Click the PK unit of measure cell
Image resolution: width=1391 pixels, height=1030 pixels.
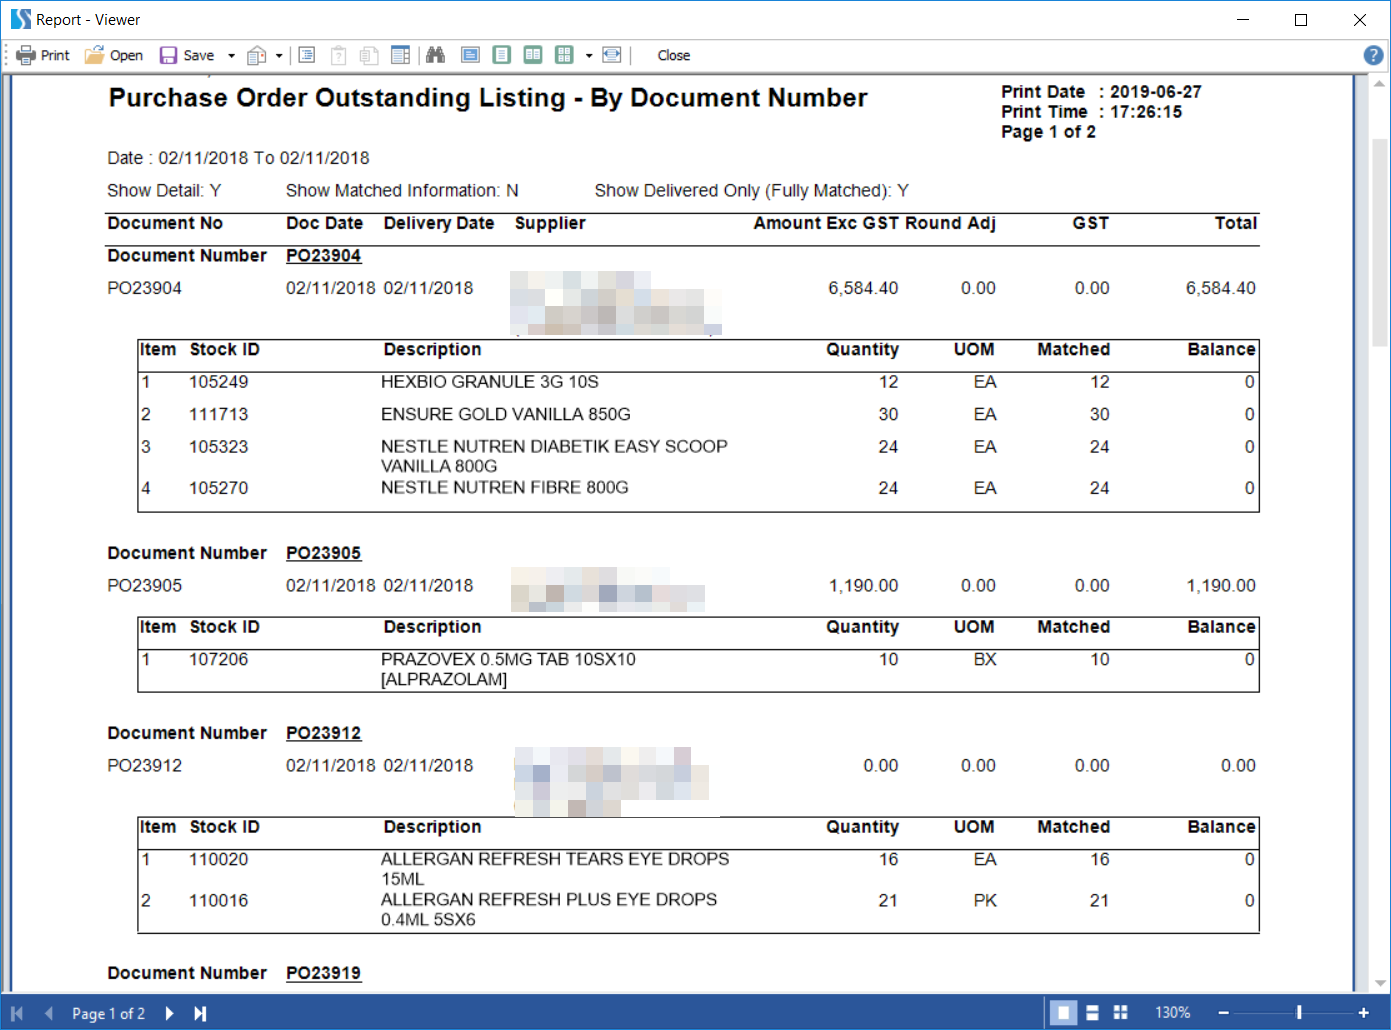click(x=985, y=901)
